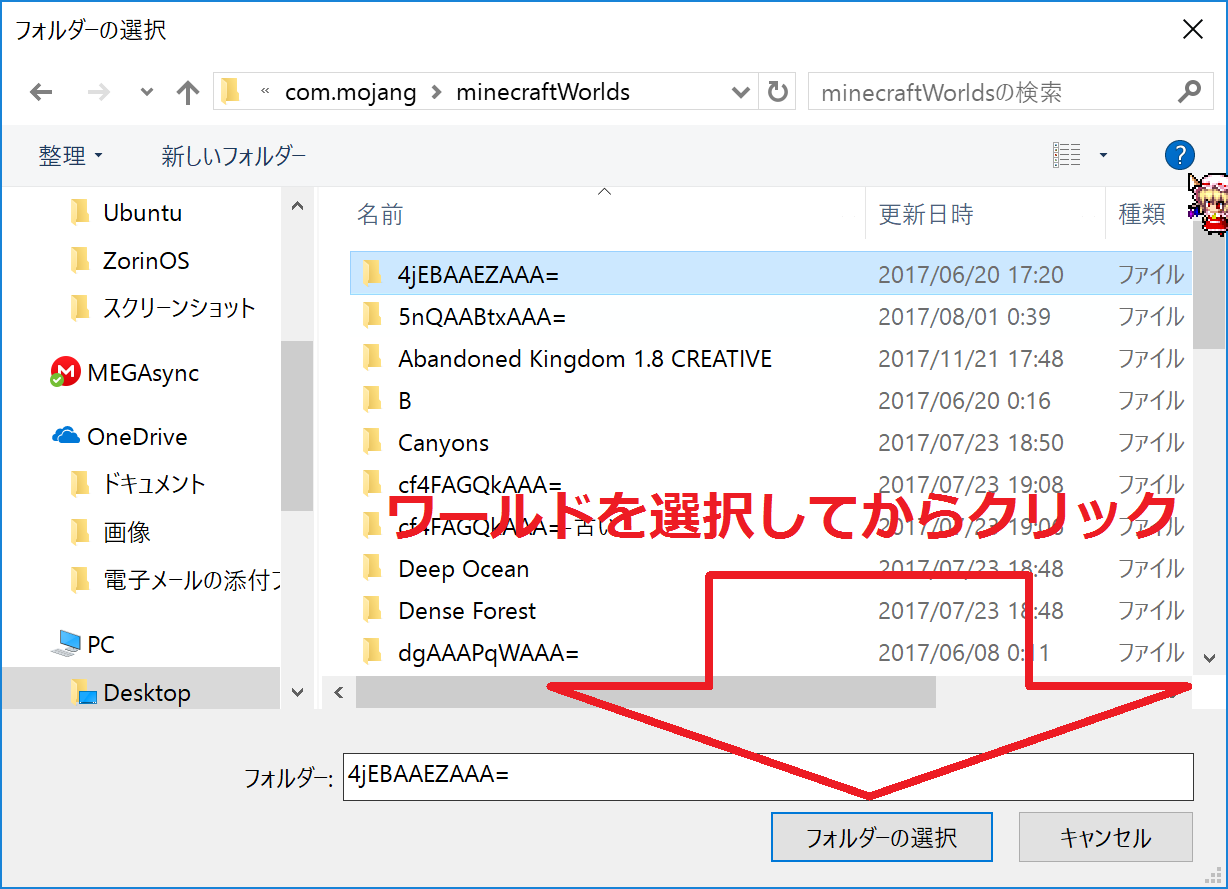The image size is (1228, 889).
Task: Click the folder icon beside 4jEBAAEZAAA=
Action: (372, 273)
